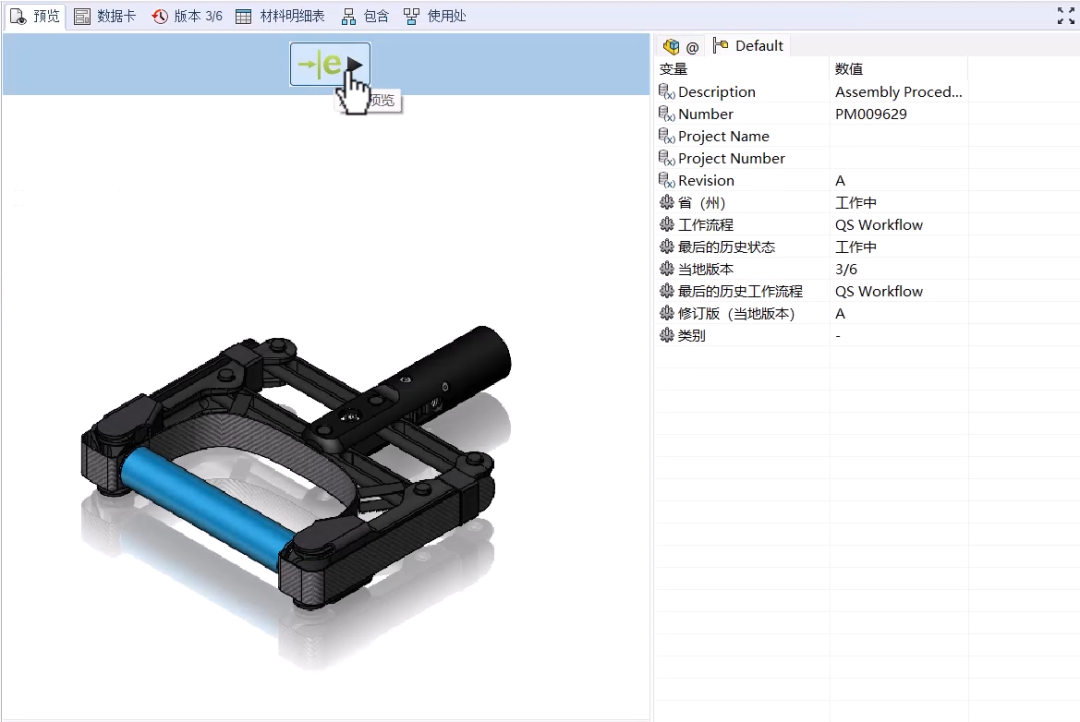
Task: Click the database icon beside Revision
Action: [x=666, y=180]
